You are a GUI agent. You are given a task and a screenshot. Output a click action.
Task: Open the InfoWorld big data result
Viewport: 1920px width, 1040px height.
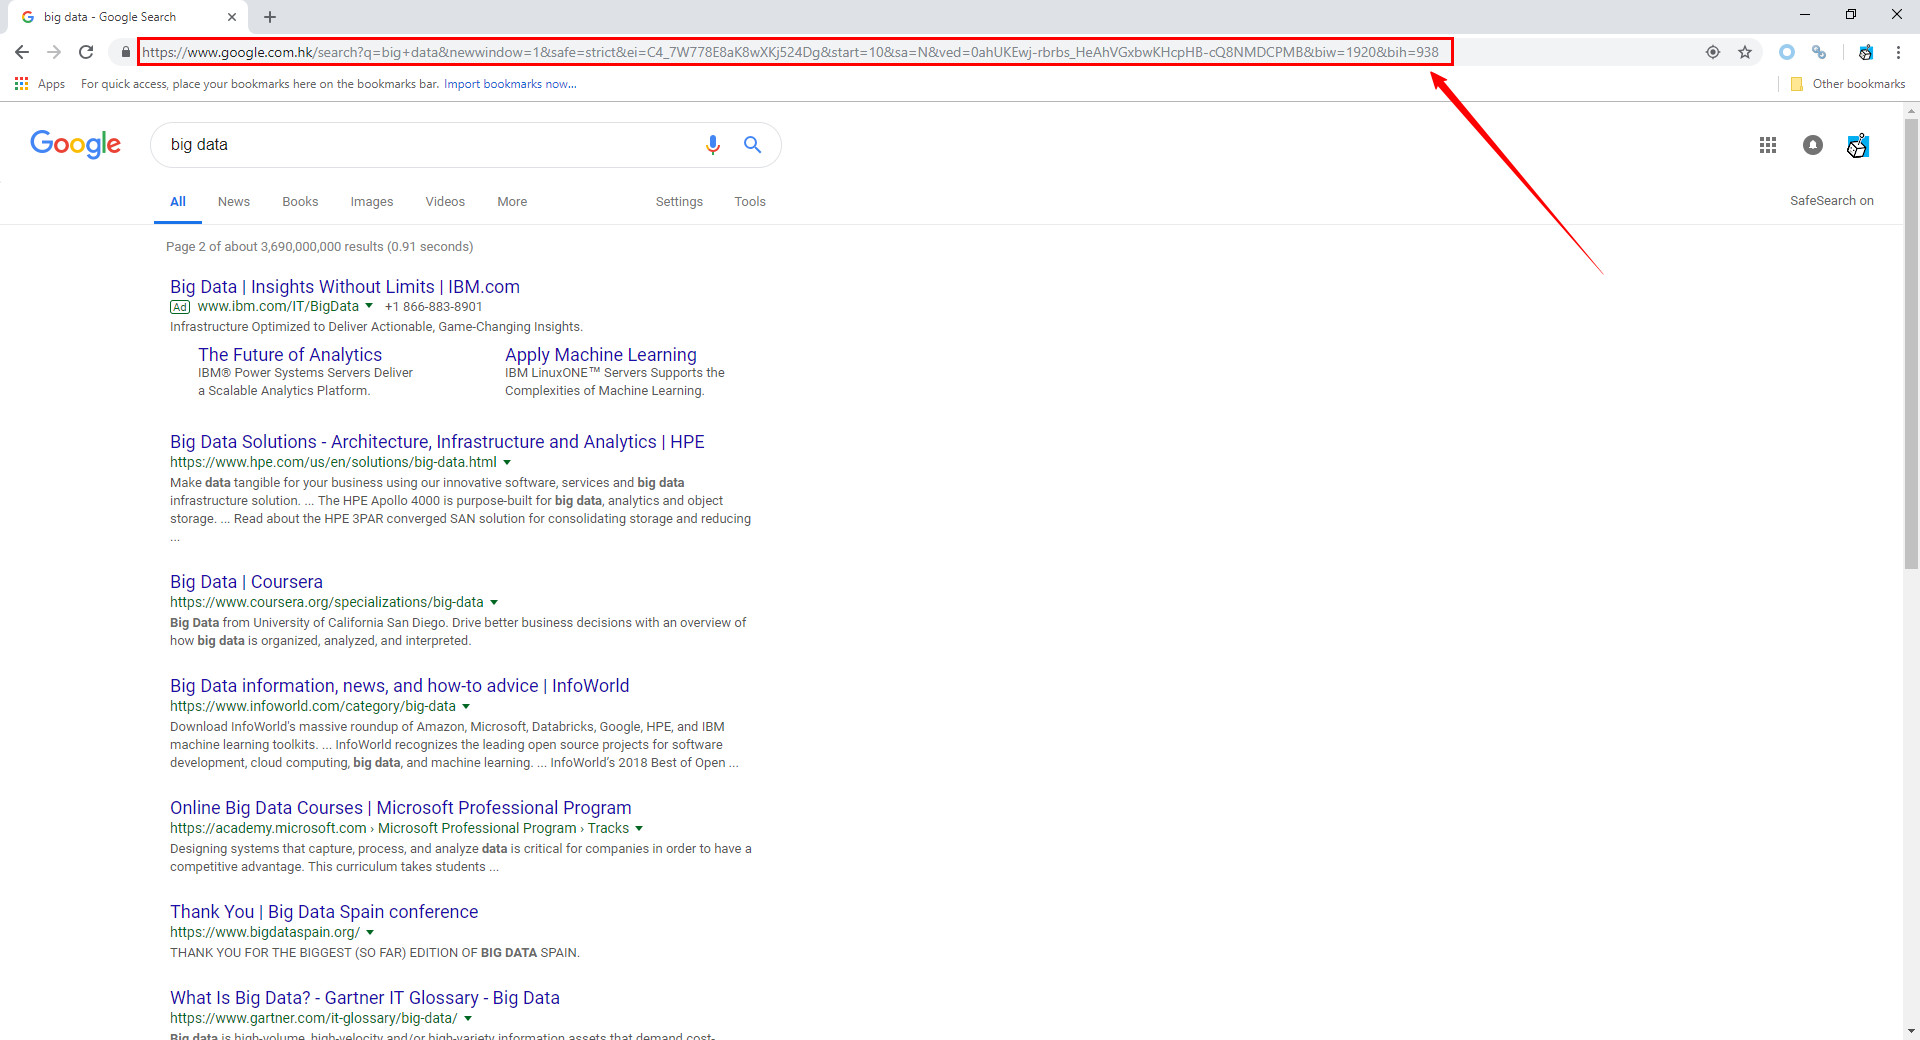point(400,686)
